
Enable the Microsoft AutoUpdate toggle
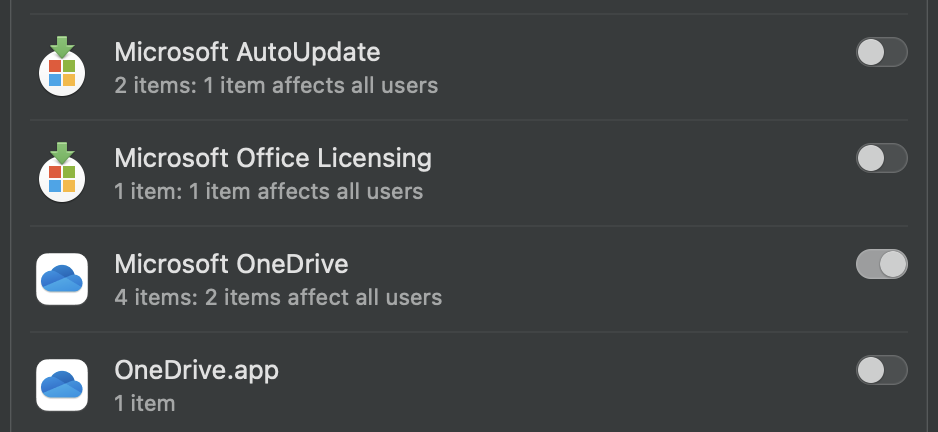pyautogui.click(x=881, y=52)
